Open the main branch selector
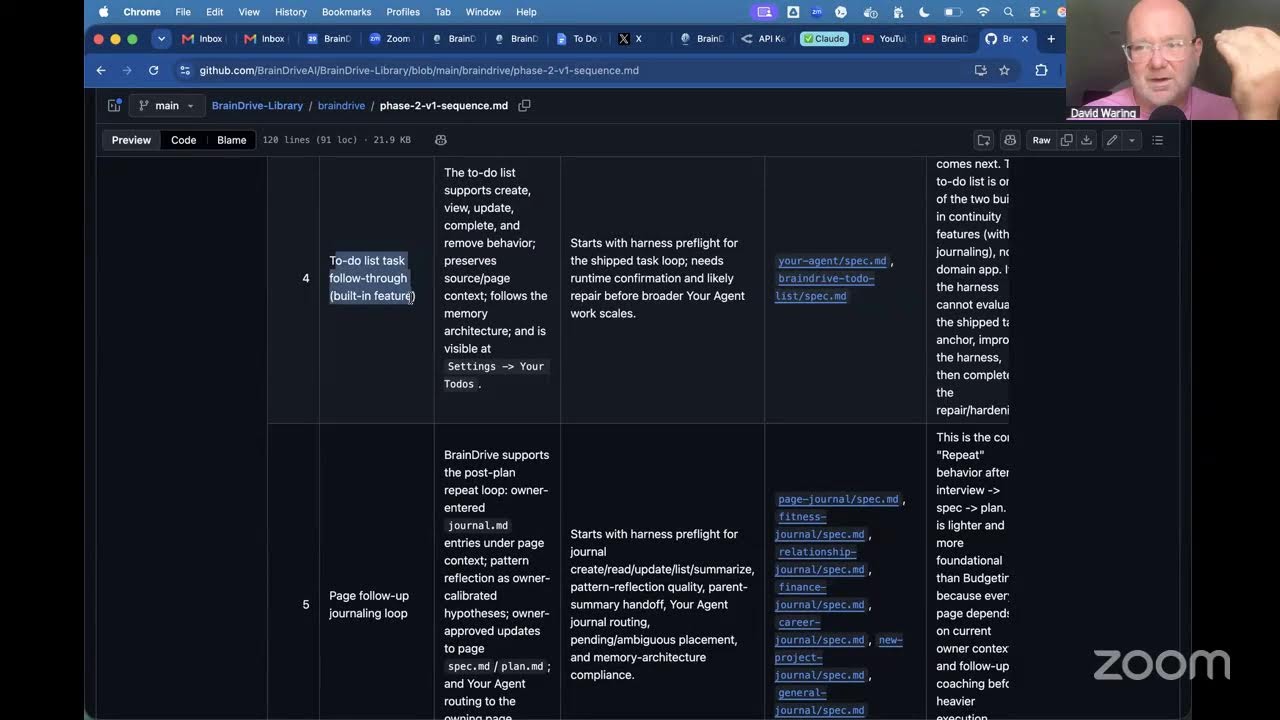 [x=166, y=105]
